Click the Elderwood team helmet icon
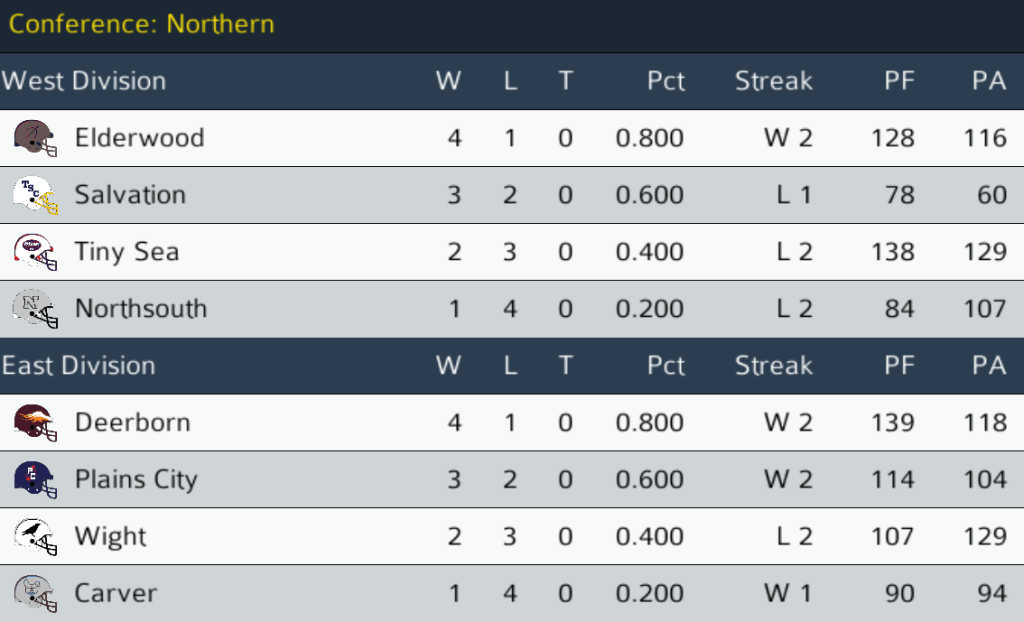 35,137
